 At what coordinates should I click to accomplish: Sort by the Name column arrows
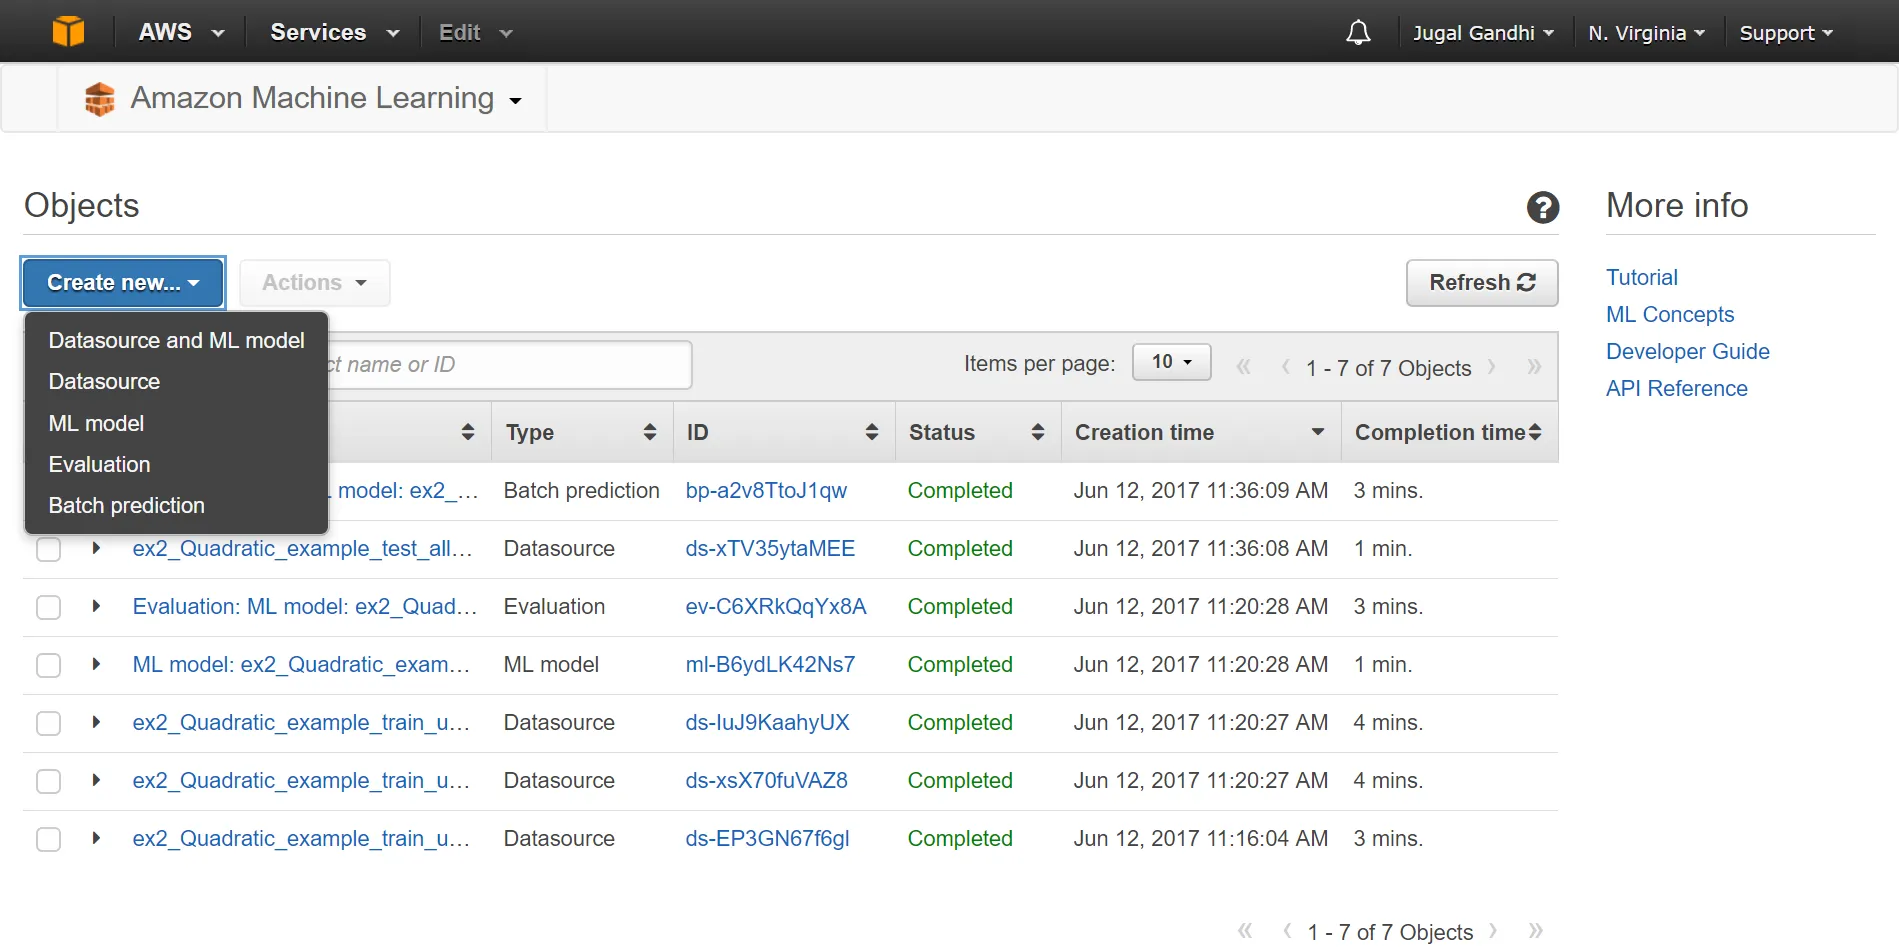coord(468,432)
